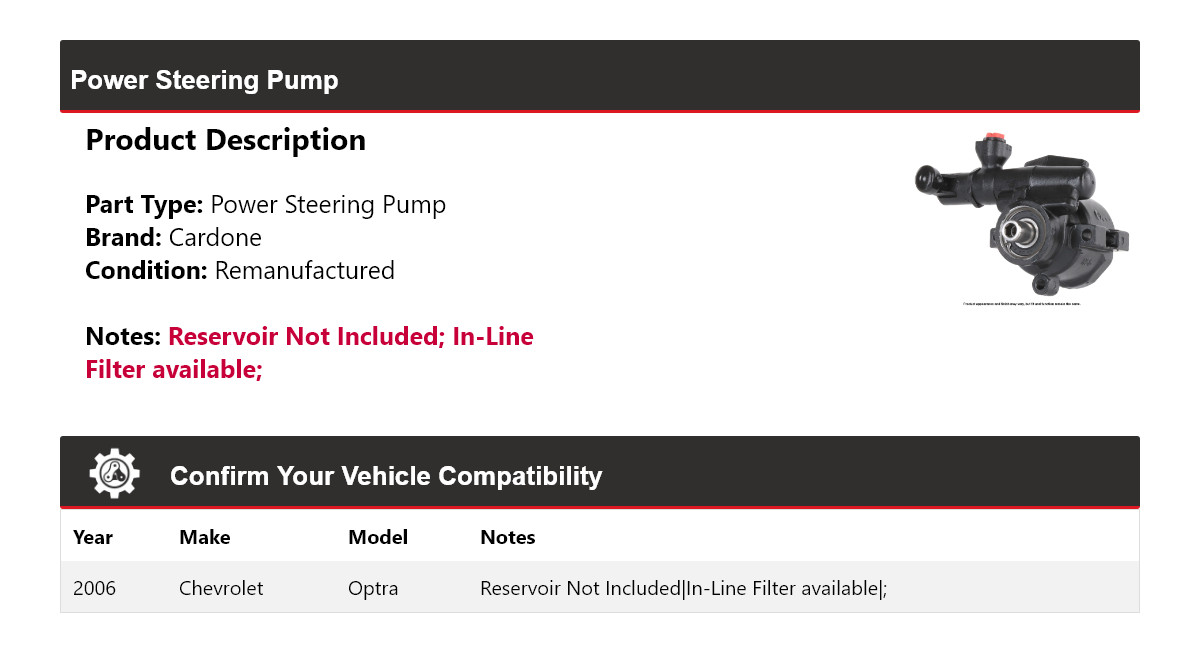Click the Year column header

pyautogui.click(x=93, y=537)
